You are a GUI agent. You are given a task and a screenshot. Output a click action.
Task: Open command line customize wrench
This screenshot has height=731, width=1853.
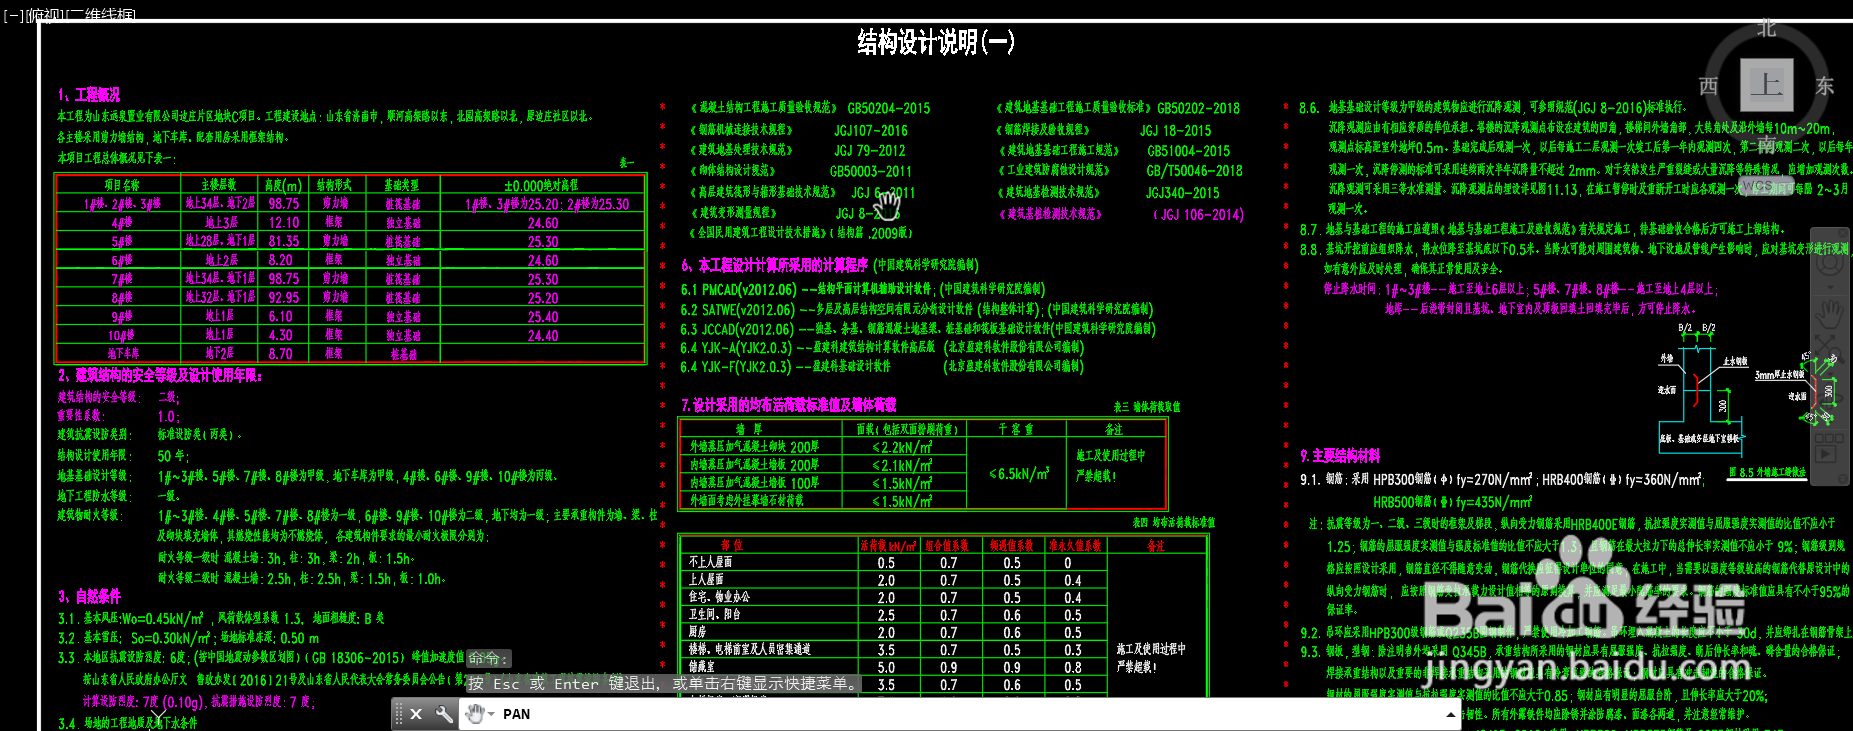443,714
